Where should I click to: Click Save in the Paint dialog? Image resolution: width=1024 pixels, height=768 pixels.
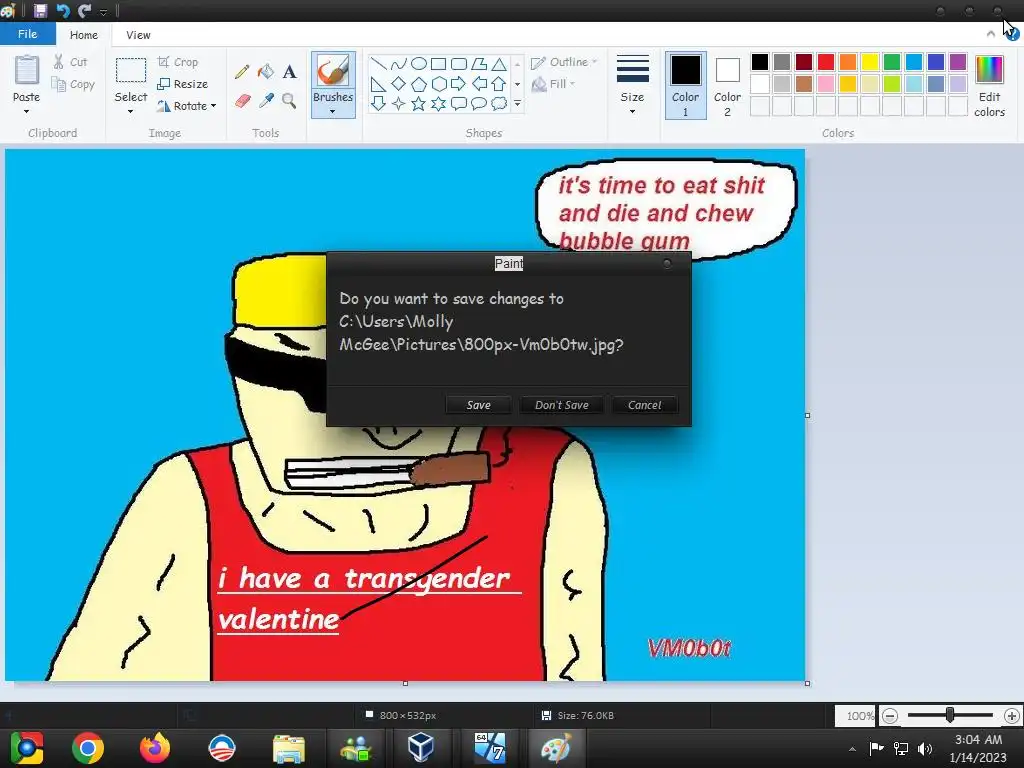478,405
